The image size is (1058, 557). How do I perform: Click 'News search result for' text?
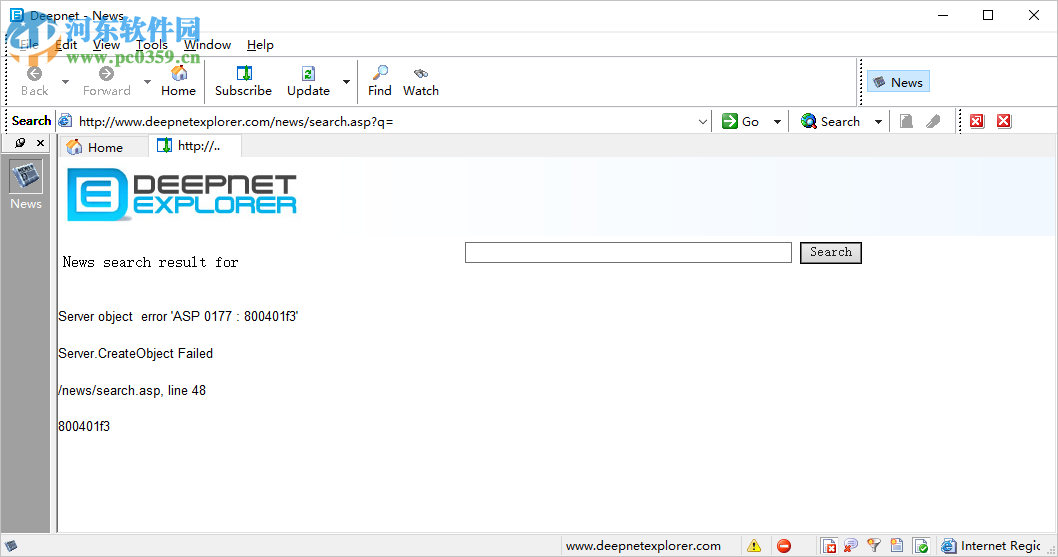coord(150,262)
